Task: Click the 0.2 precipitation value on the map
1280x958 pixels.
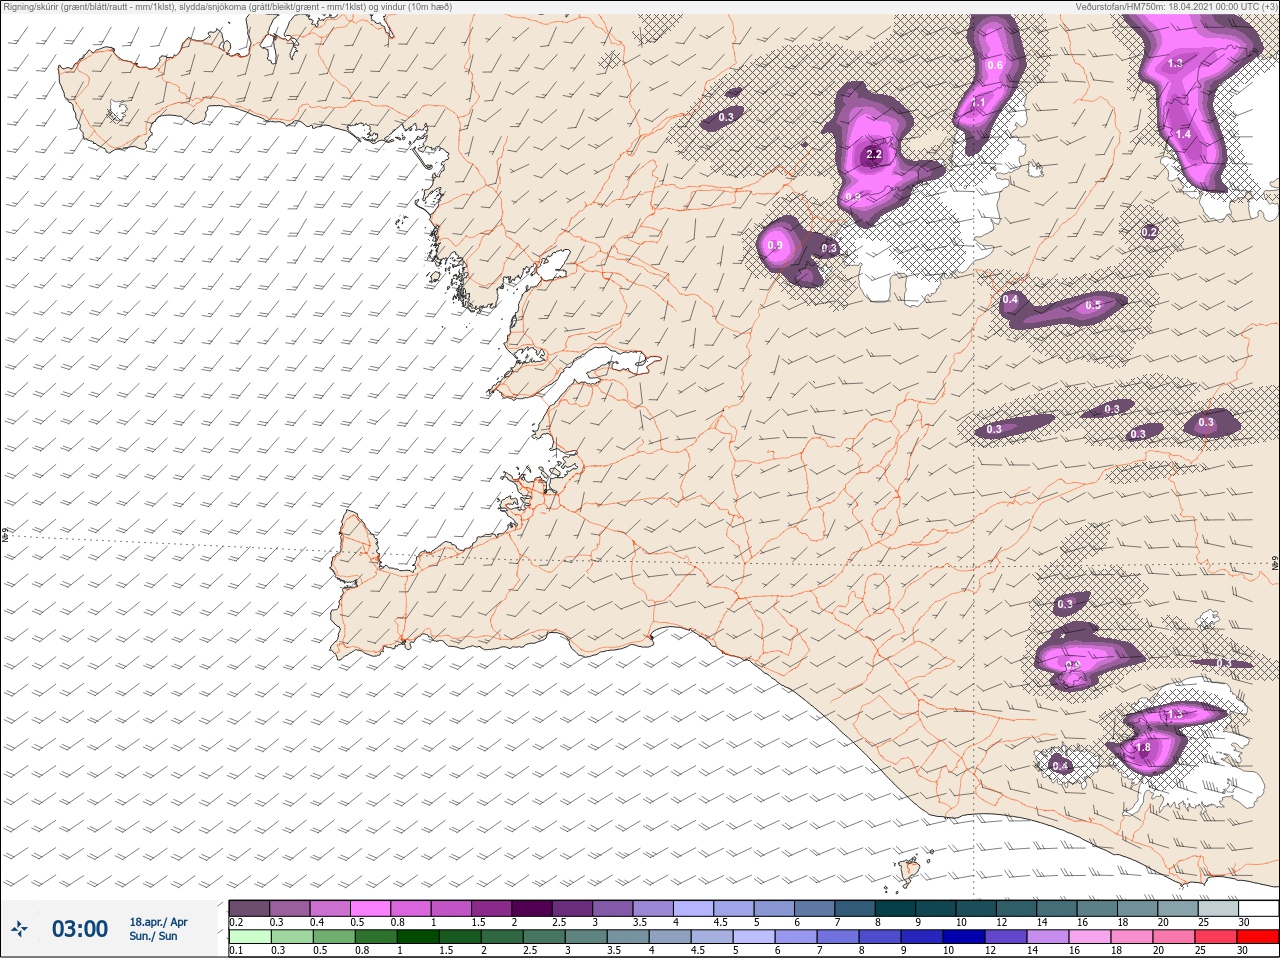Action: (x=1149, y=232)
